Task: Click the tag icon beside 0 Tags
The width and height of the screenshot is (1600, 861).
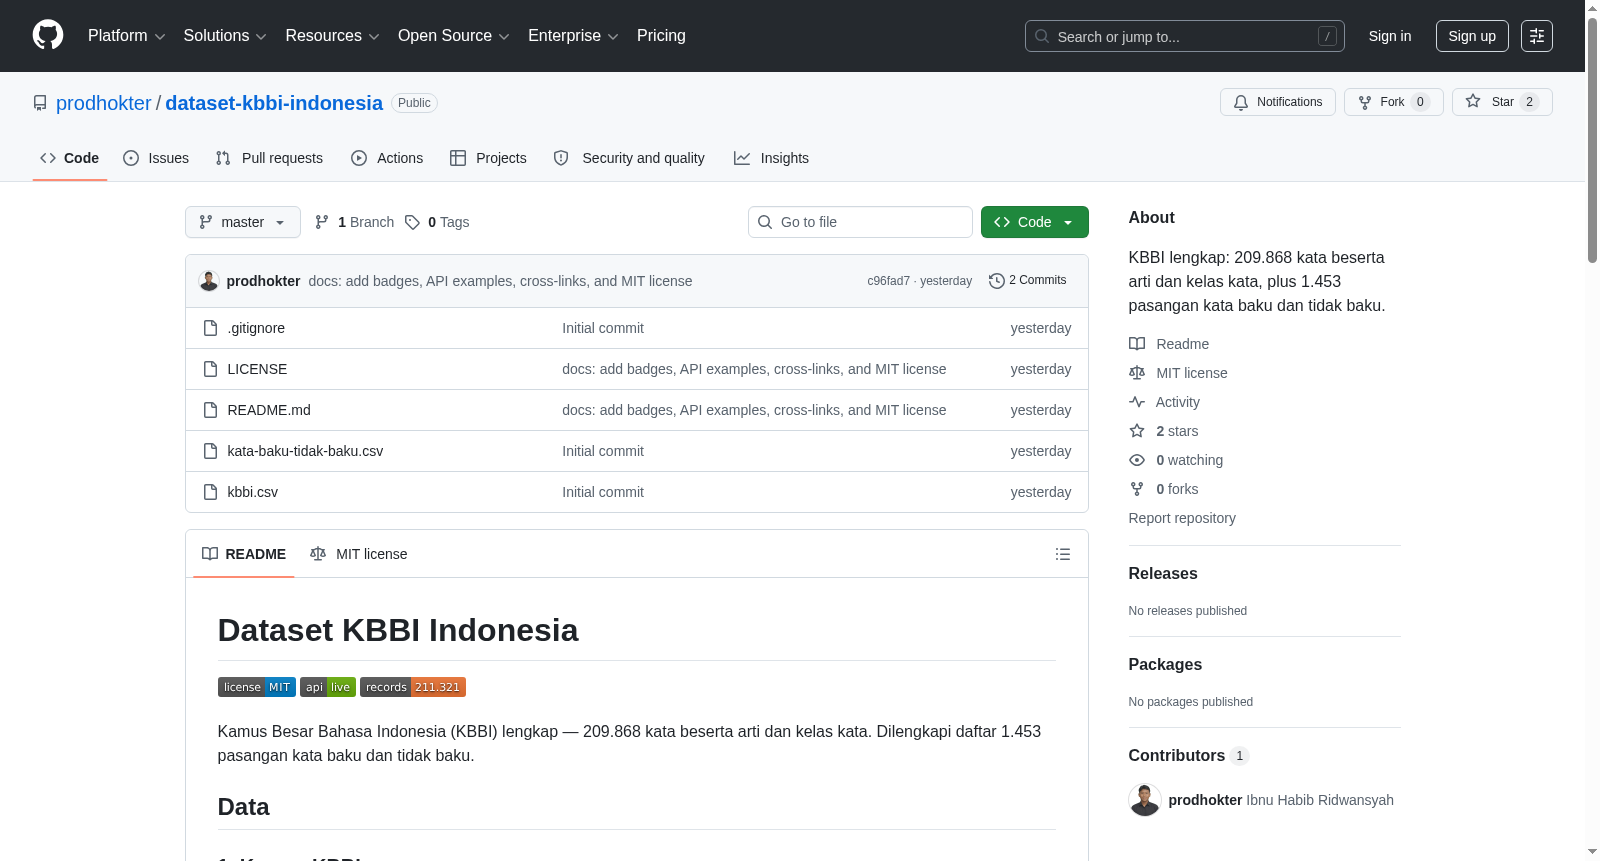Action: pyautogui.click(x=412, y=222)
